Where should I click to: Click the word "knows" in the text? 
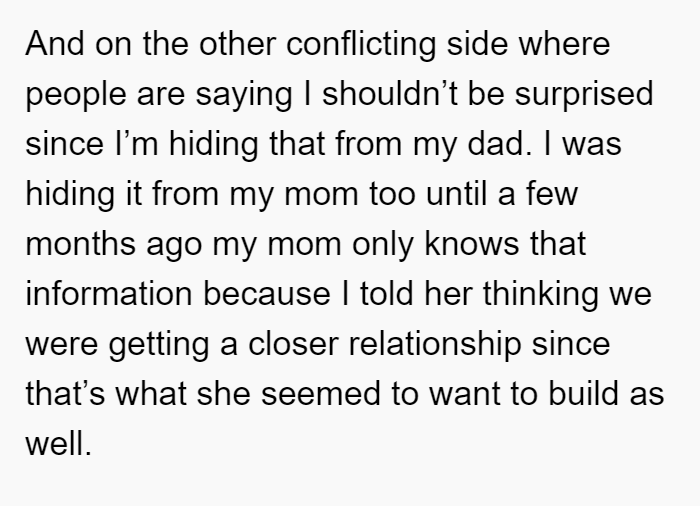point(472,244)
